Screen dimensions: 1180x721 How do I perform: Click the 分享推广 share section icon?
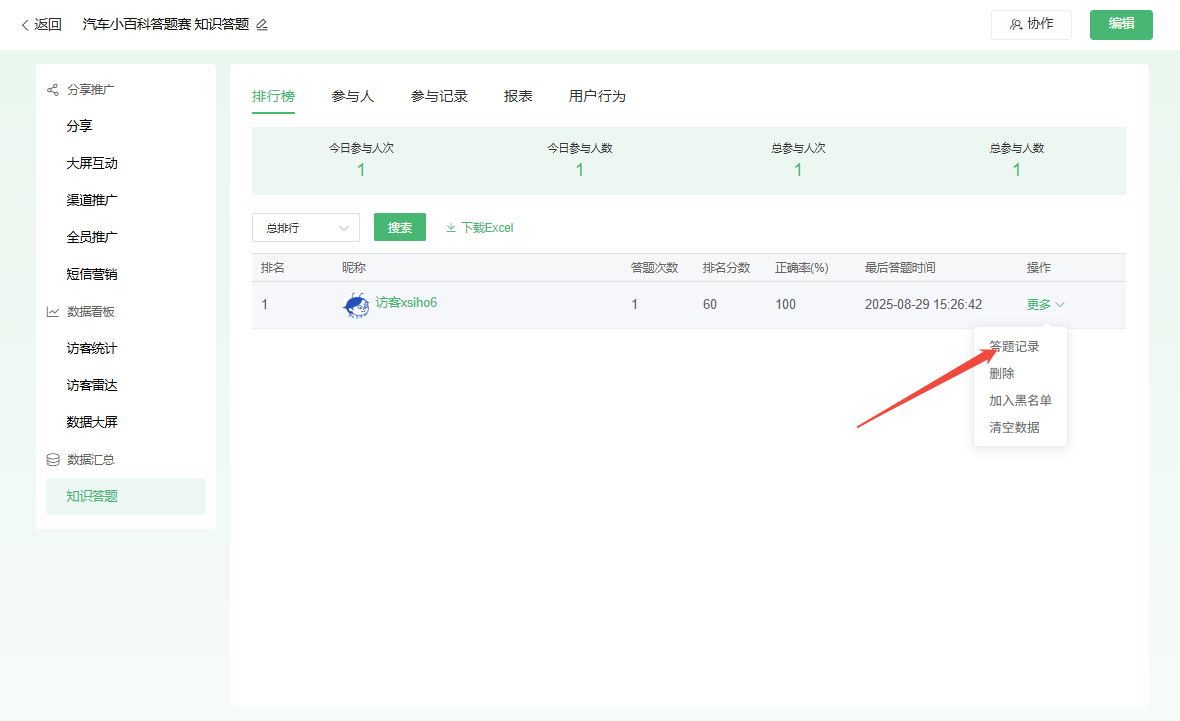53,90
